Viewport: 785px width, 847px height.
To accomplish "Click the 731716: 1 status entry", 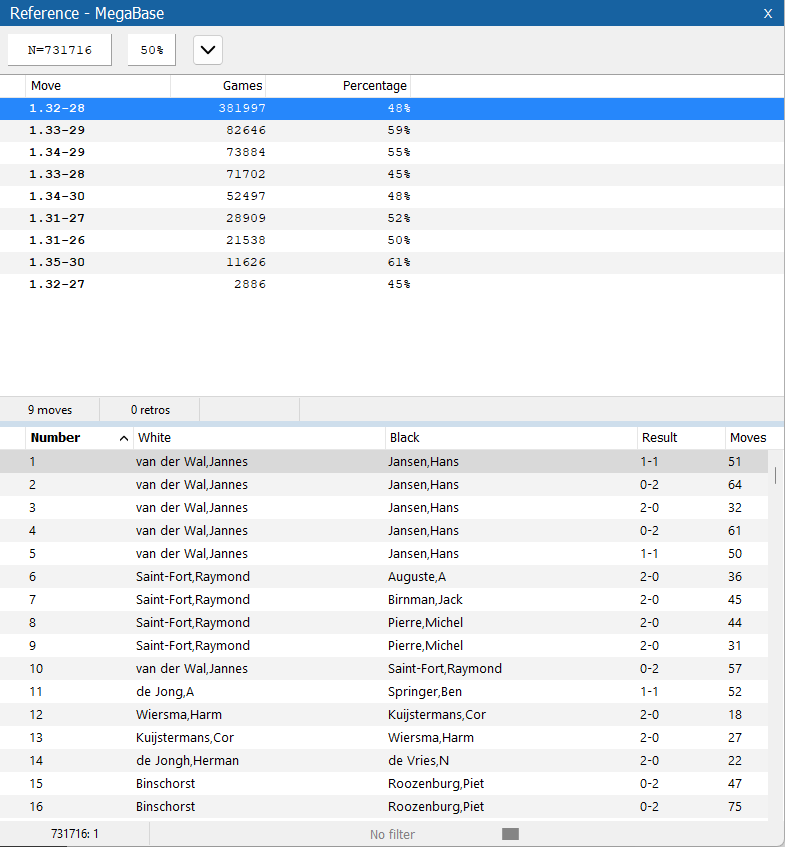I will (x=75, y=833).
